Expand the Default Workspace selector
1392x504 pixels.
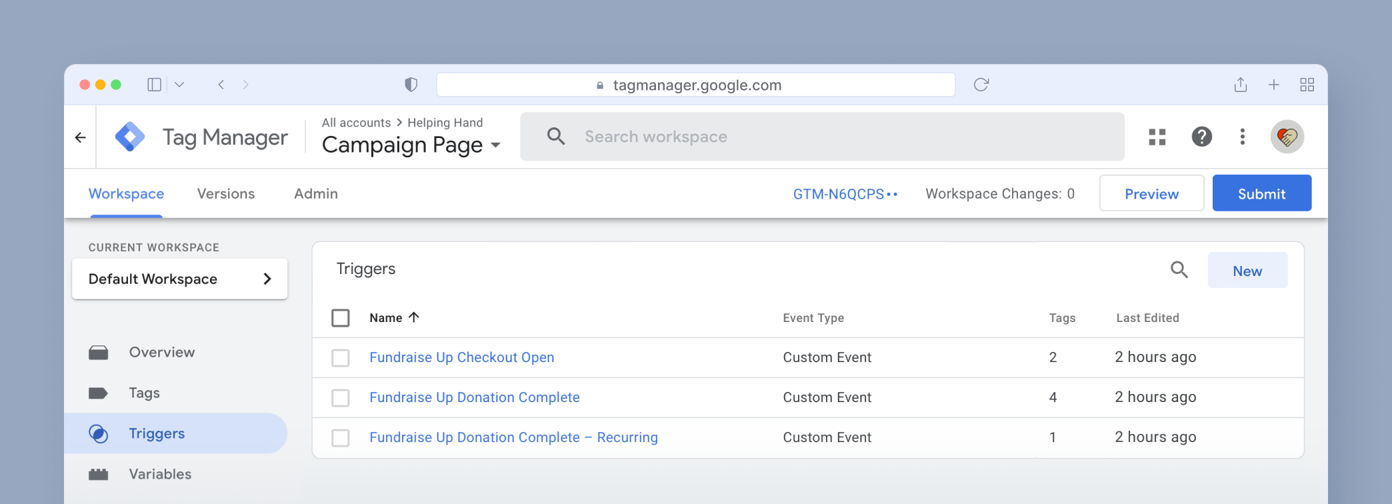coord(180,279)
